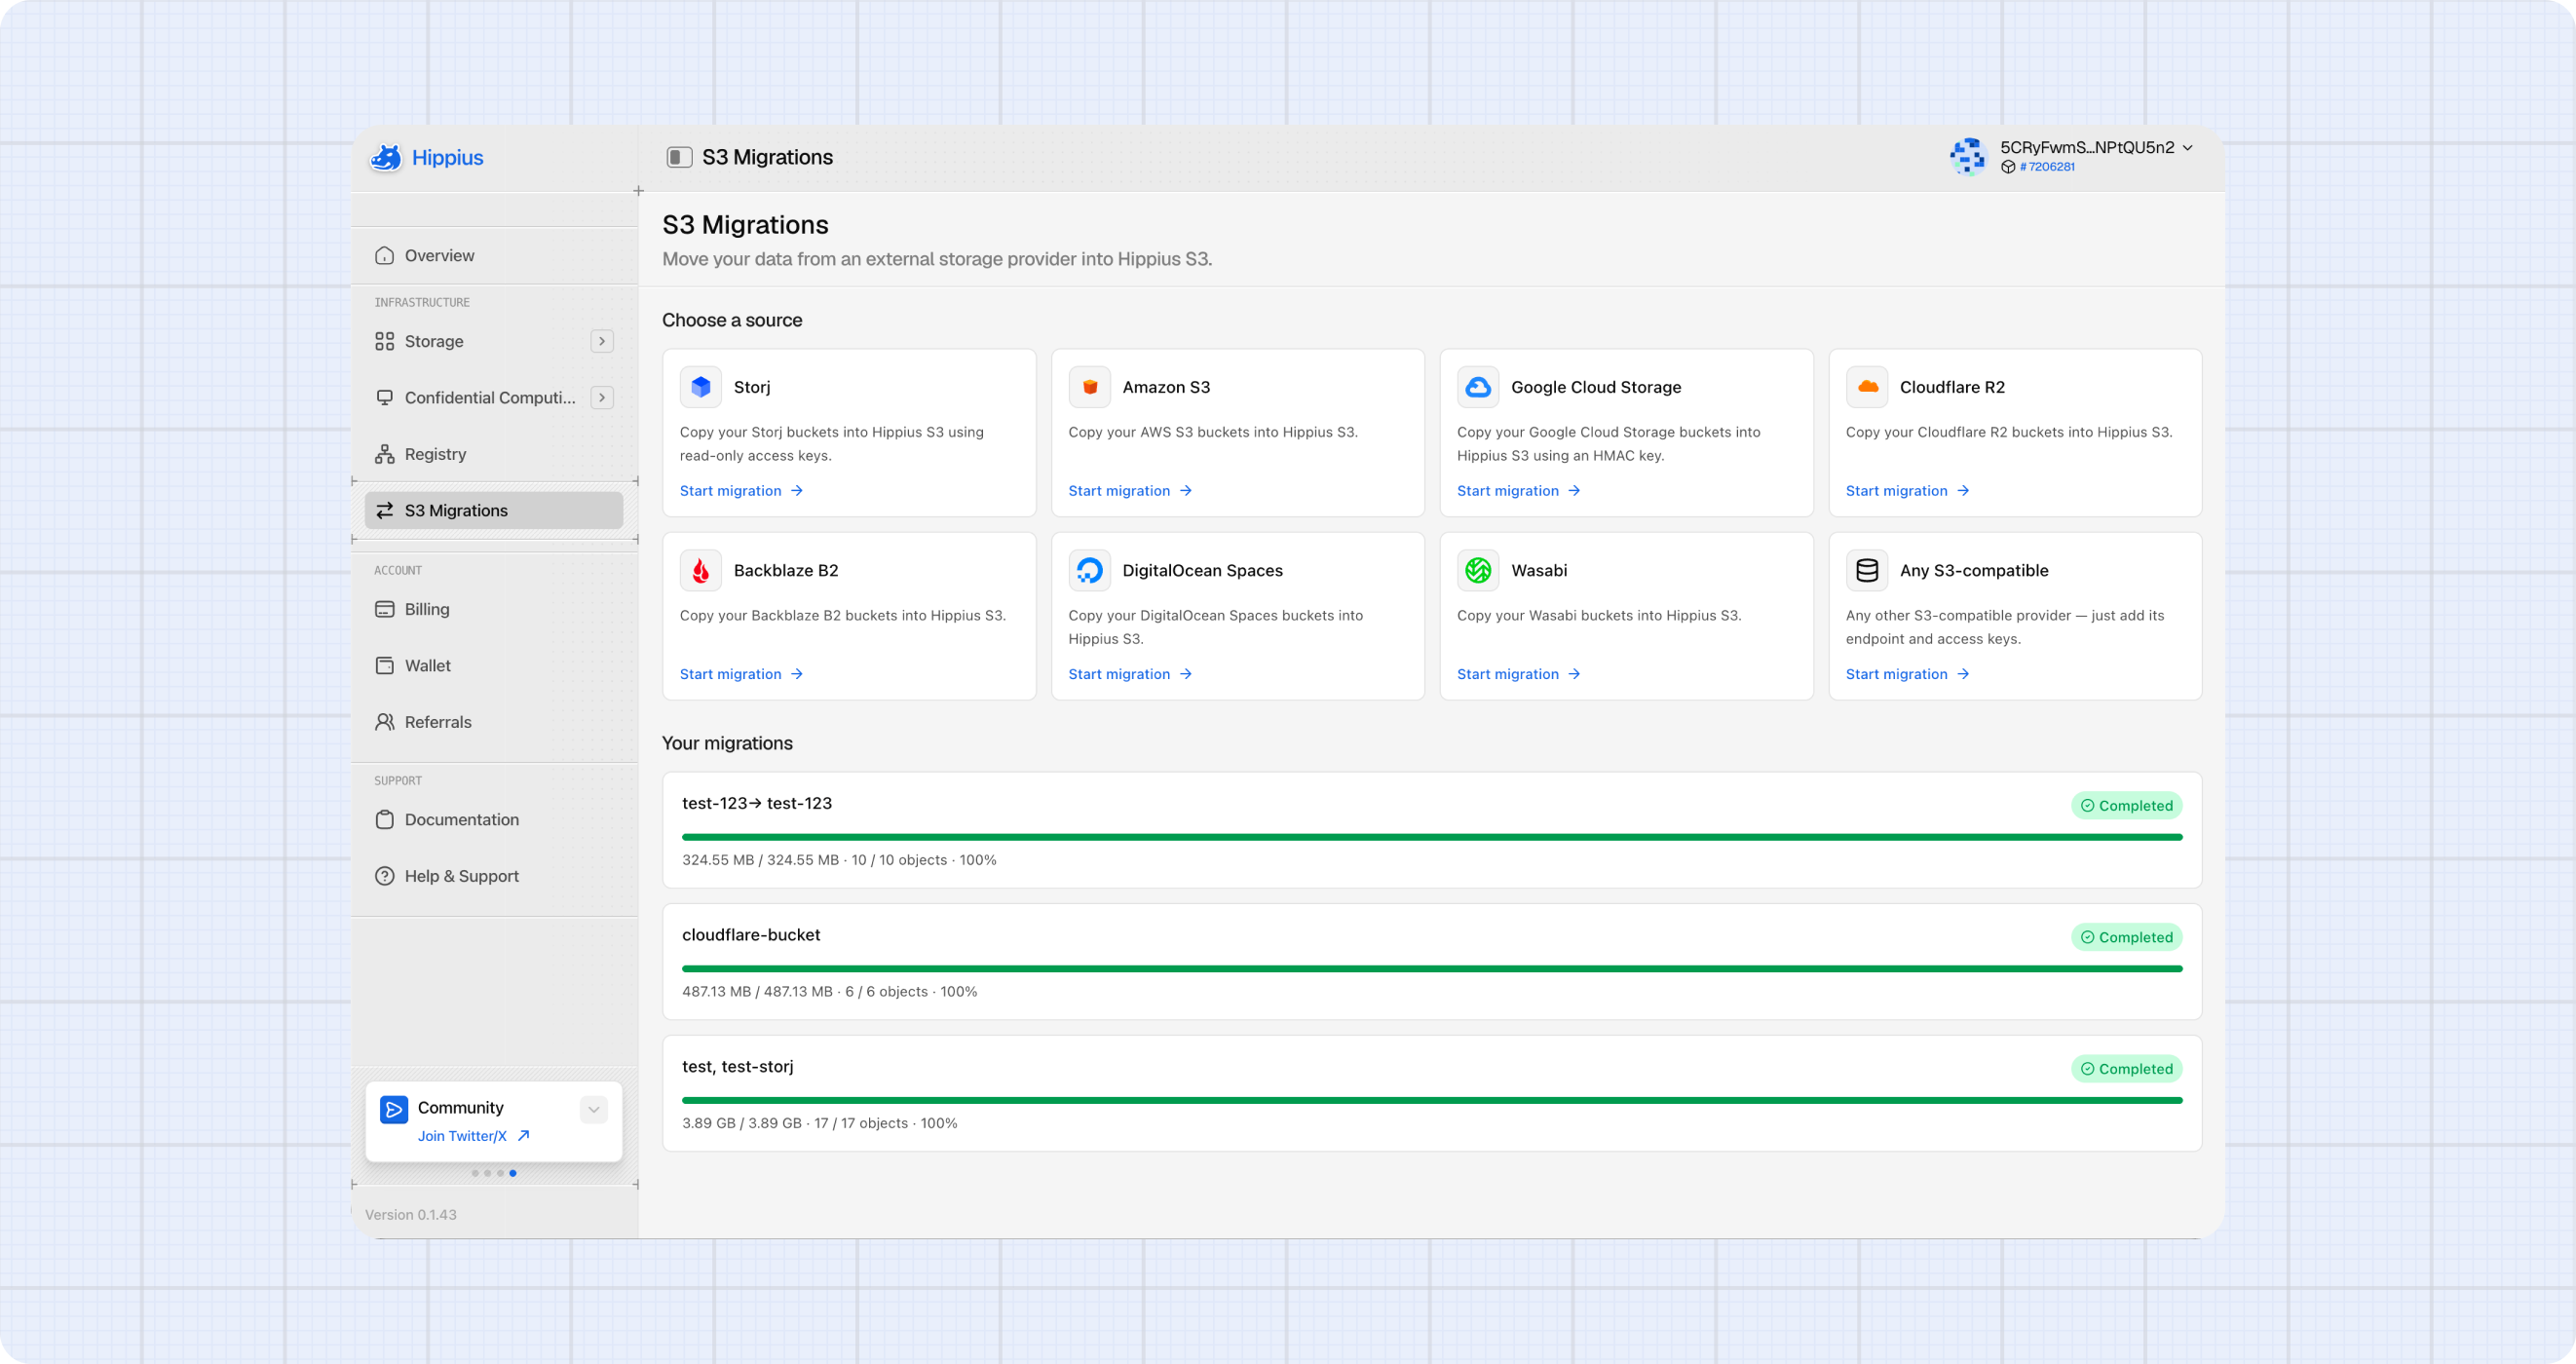Viewport: 2576px width, 1364px height.
Task: Start migration from Storj
Action: click(741, 491)
